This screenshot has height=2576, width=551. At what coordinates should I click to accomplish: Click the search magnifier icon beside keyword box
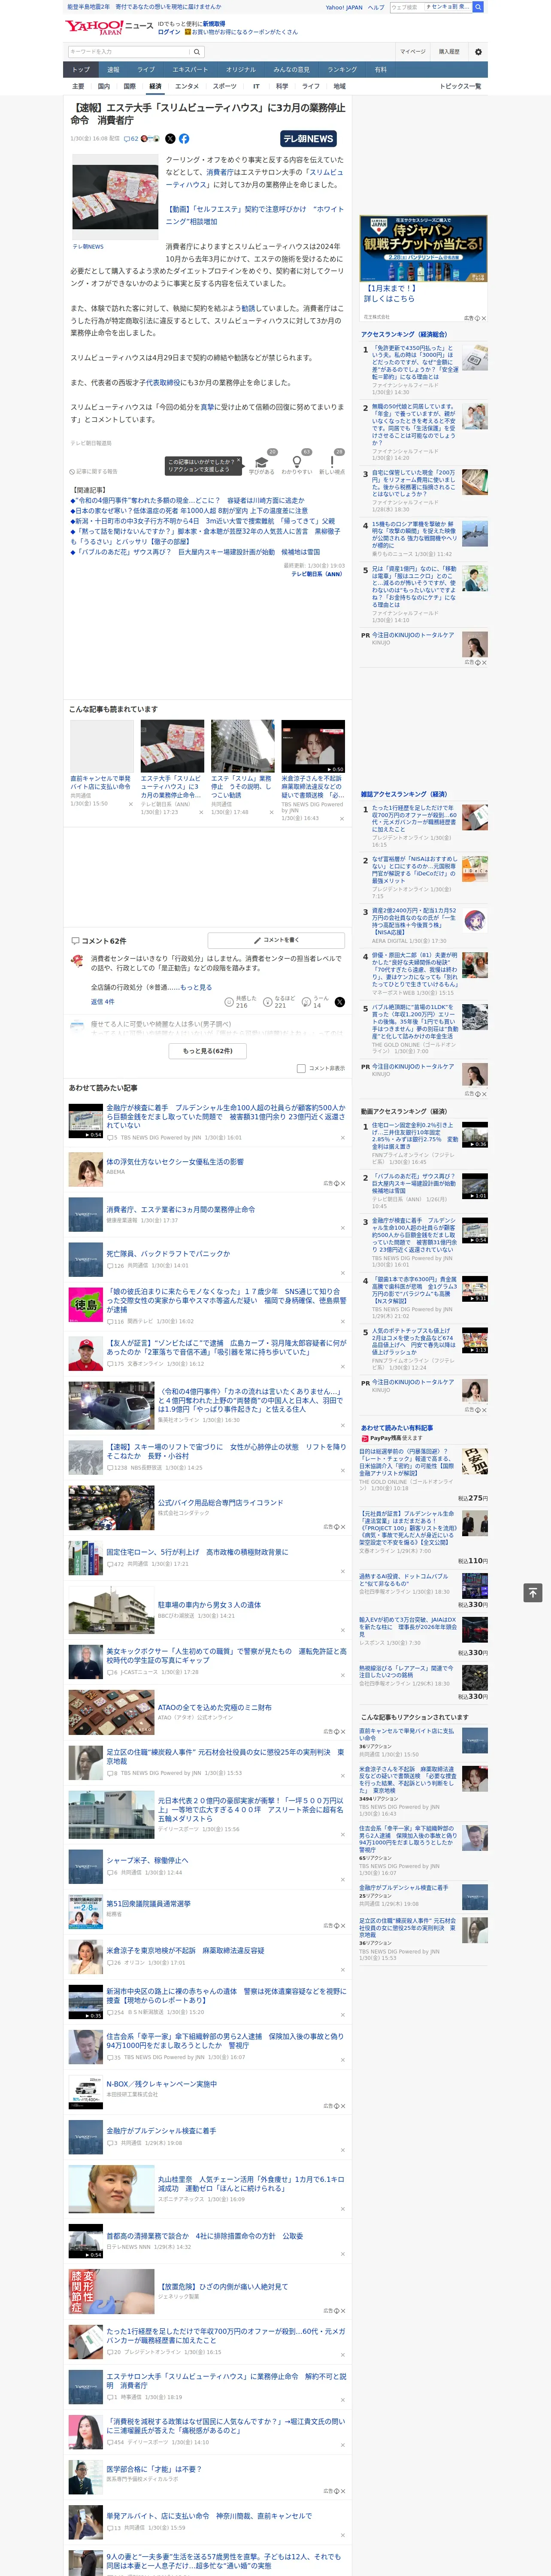coord(197,51)
